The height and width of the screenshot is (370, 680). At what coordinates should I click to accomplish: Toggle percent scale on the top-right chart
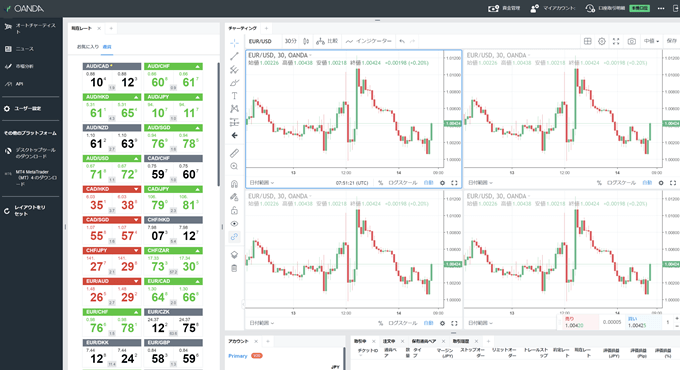click(599, 183)
